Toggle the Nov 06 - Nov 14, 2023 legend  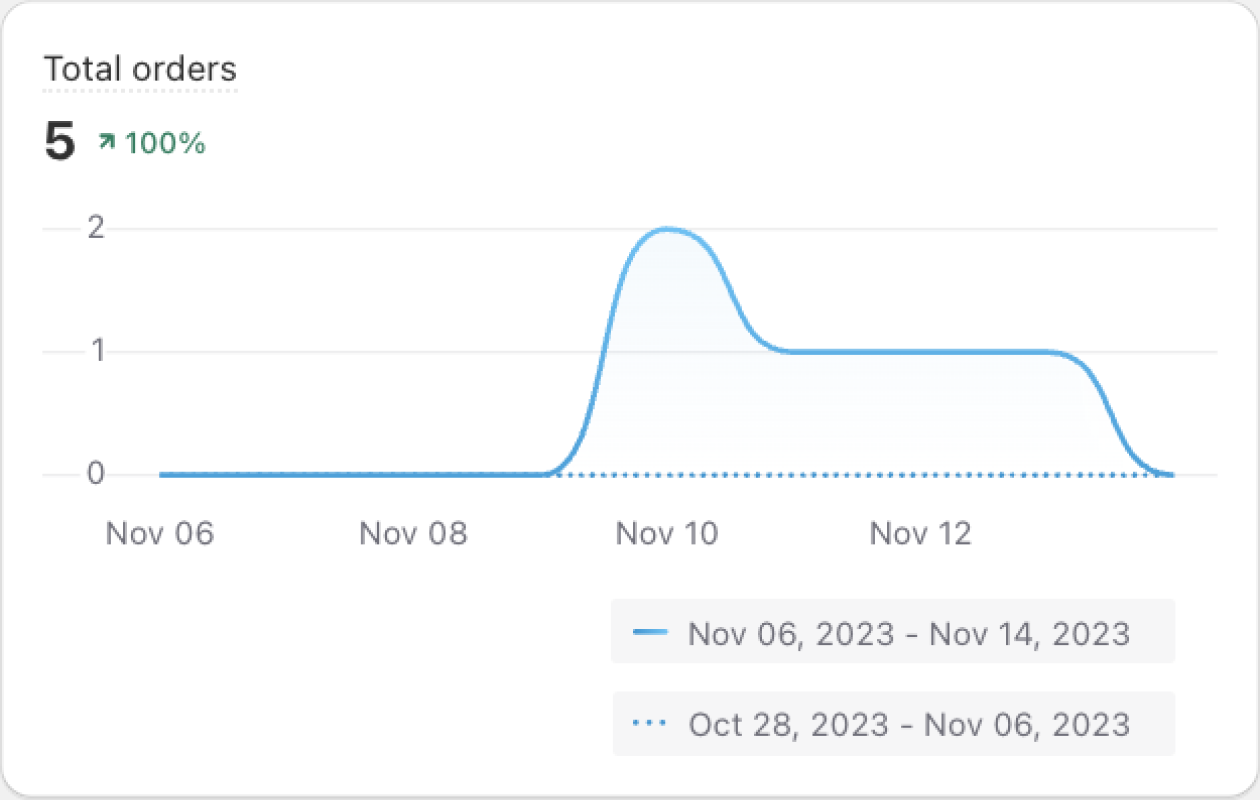click(893, 632)
